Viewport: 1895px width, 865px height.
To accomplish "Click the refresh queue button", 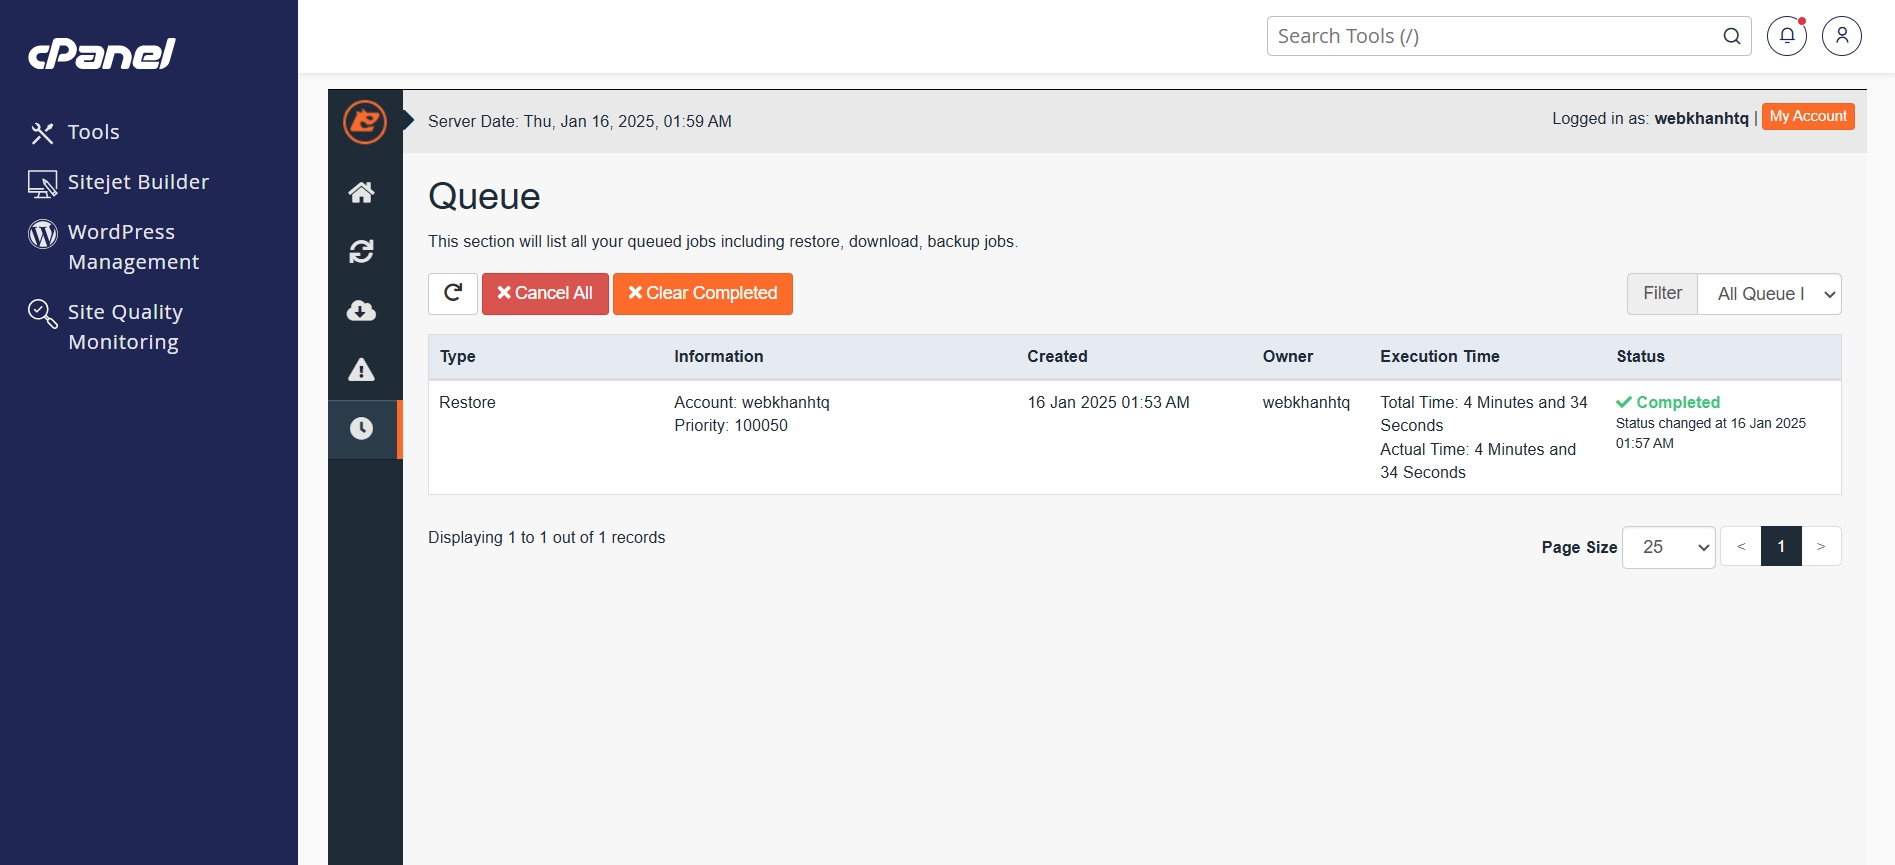I will (453, 293).
